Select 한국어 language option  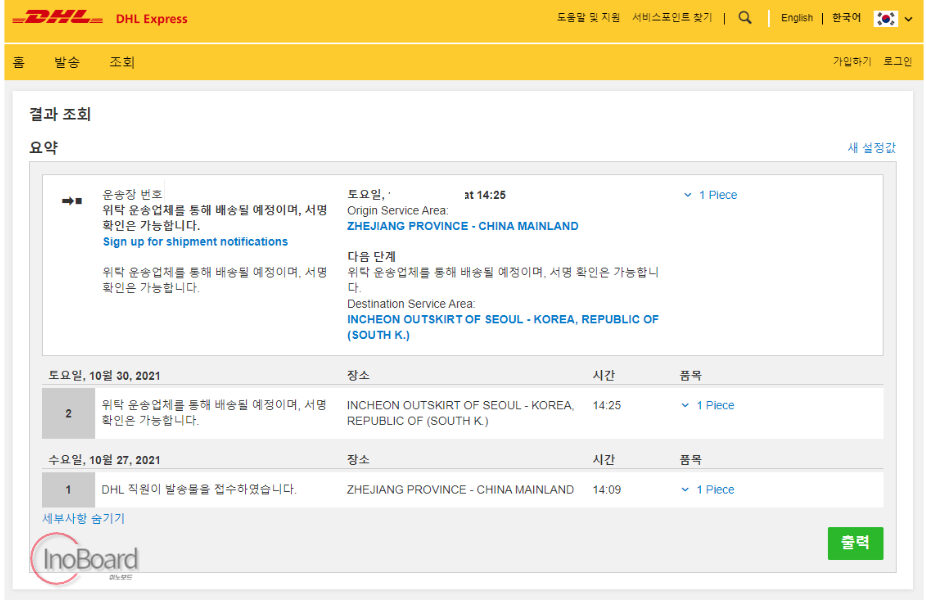coord(846,18)
